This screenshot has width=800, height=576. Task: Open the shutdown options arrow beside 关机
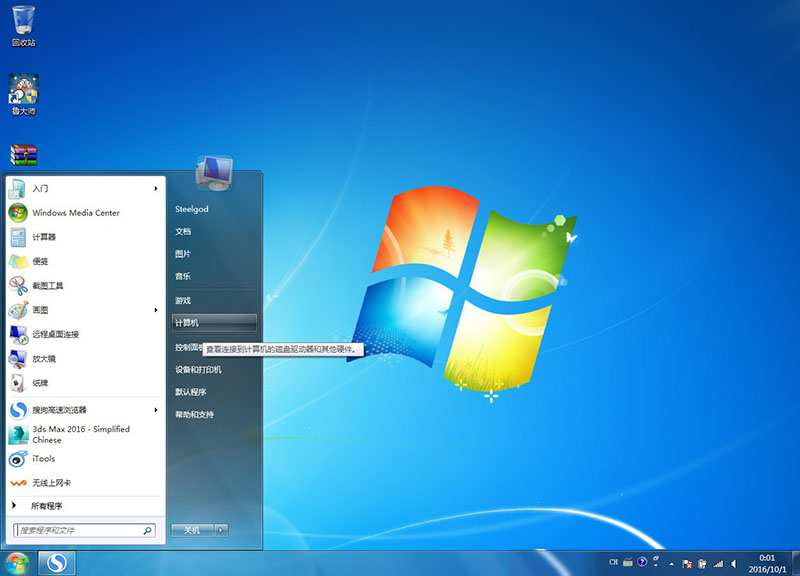tap(221, 531)
